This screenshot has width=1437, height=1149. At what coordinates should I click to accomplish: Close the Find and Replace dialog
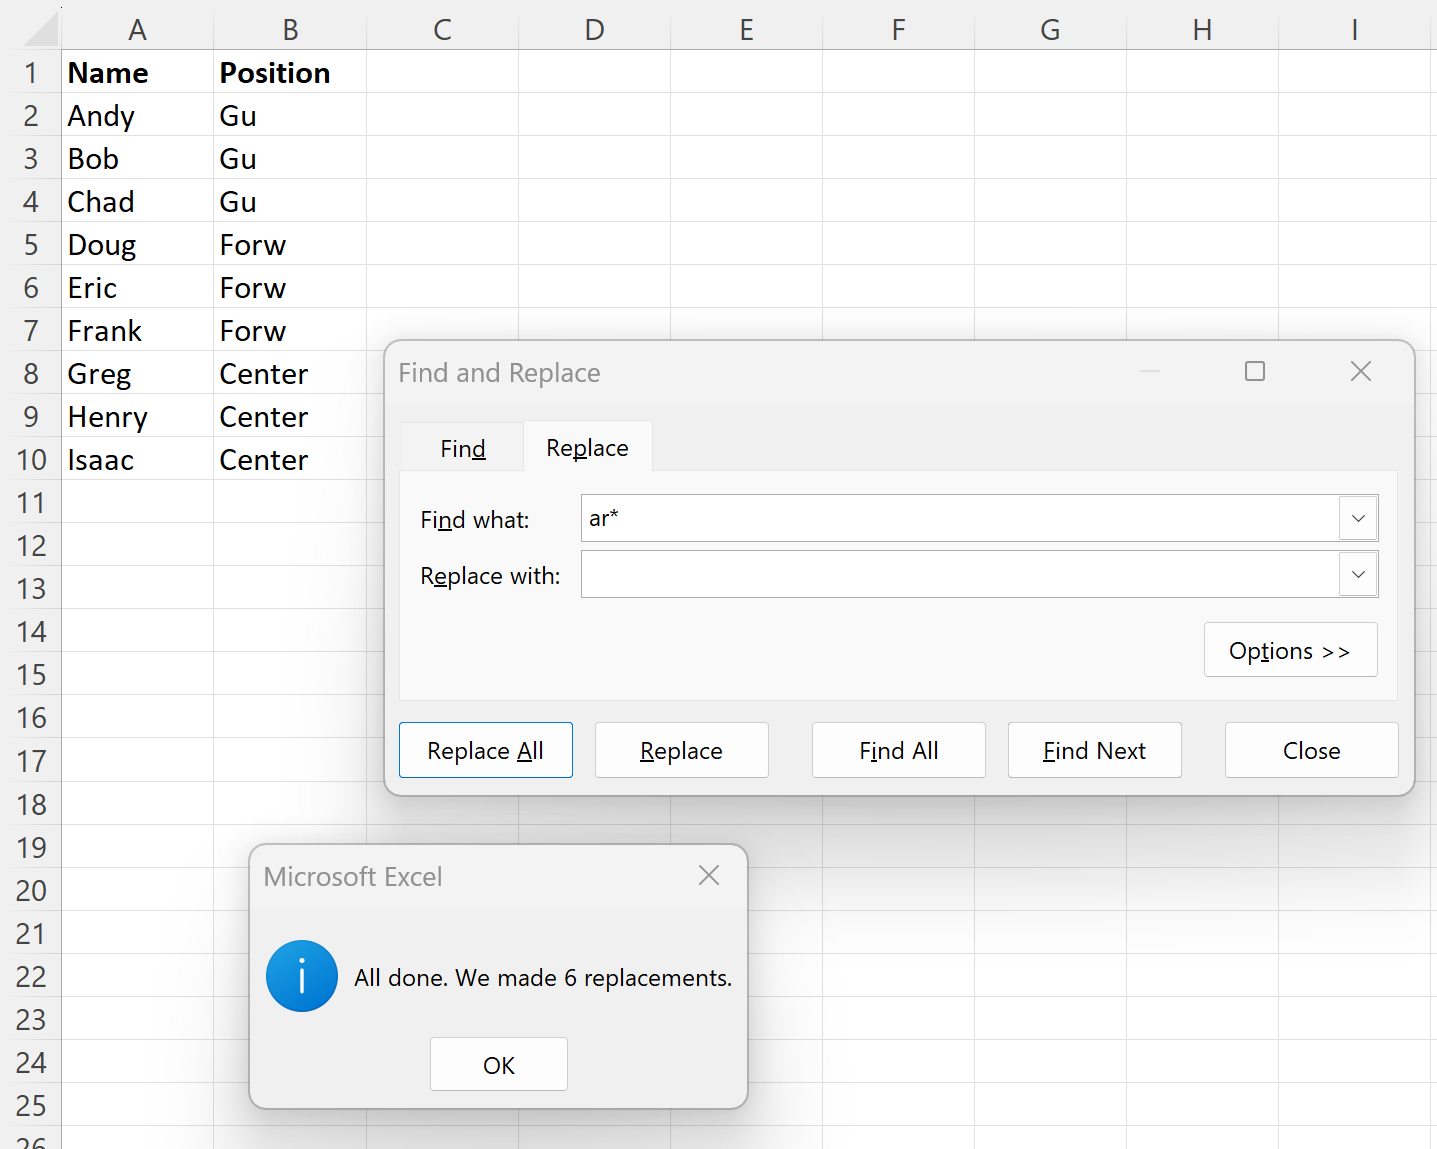click(x=1311, y=750)
